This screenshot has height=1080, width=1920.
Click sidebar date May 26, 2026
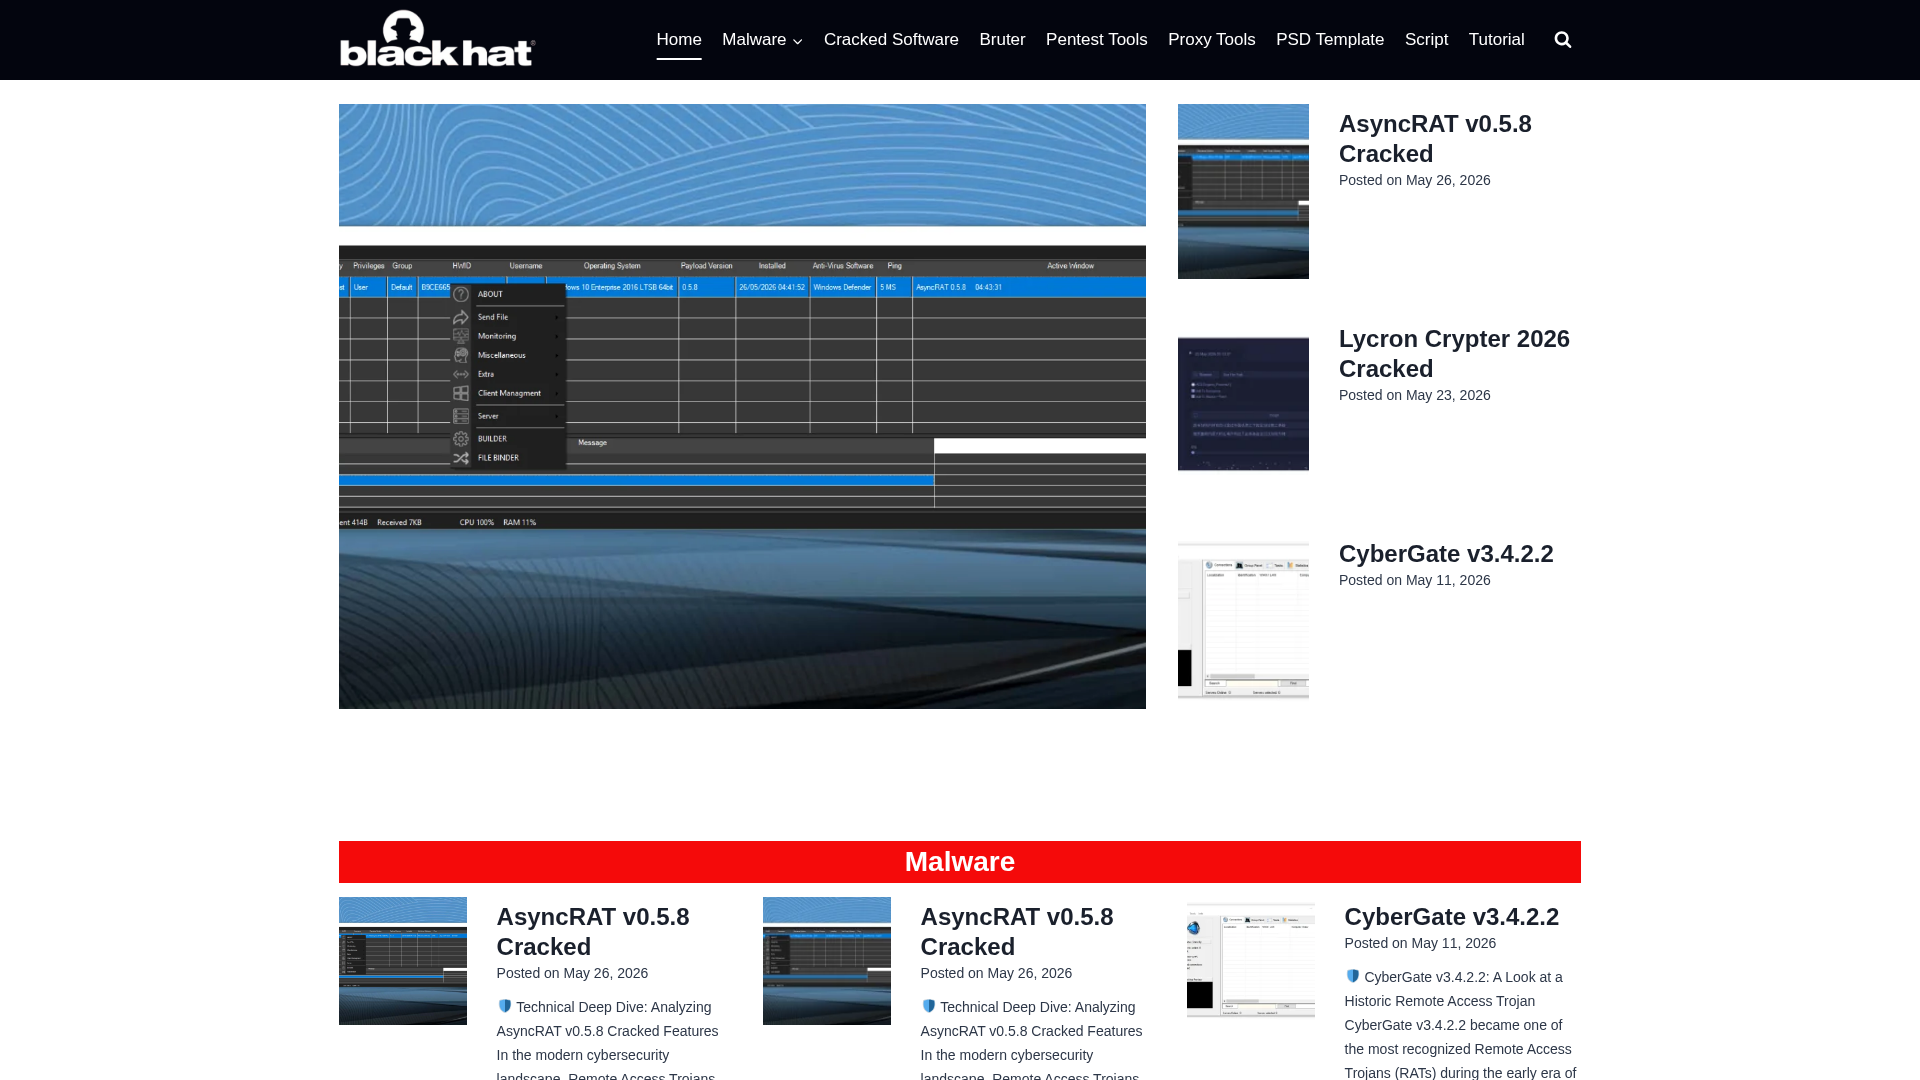point(1448,180)
